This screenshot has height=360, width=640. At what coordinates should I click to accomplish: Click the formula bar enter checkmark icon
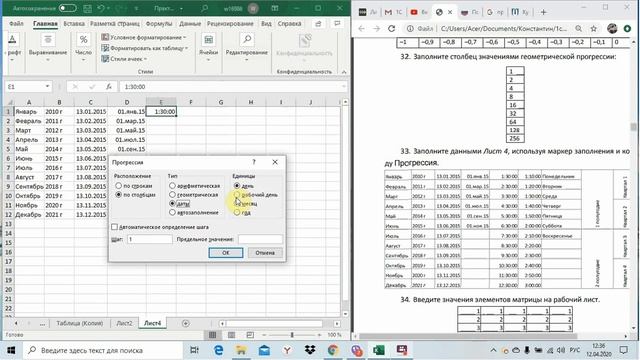(x=92, y=87)
